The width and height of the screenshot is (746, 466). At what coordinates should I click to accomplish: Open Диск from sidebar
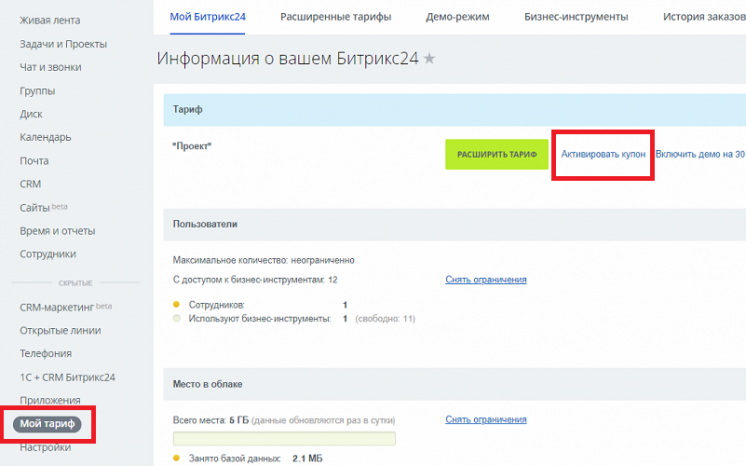click(31, 114)
